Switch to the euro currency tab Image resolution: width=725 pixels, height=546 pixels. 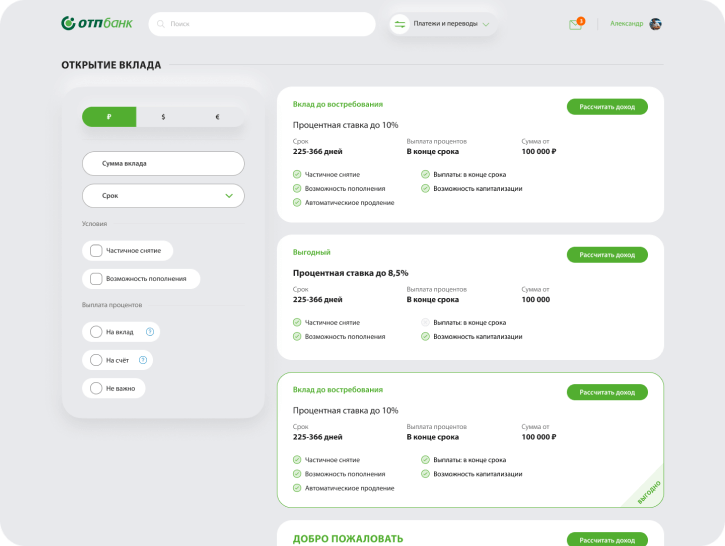pyautogui.click(x=217, y=117)
